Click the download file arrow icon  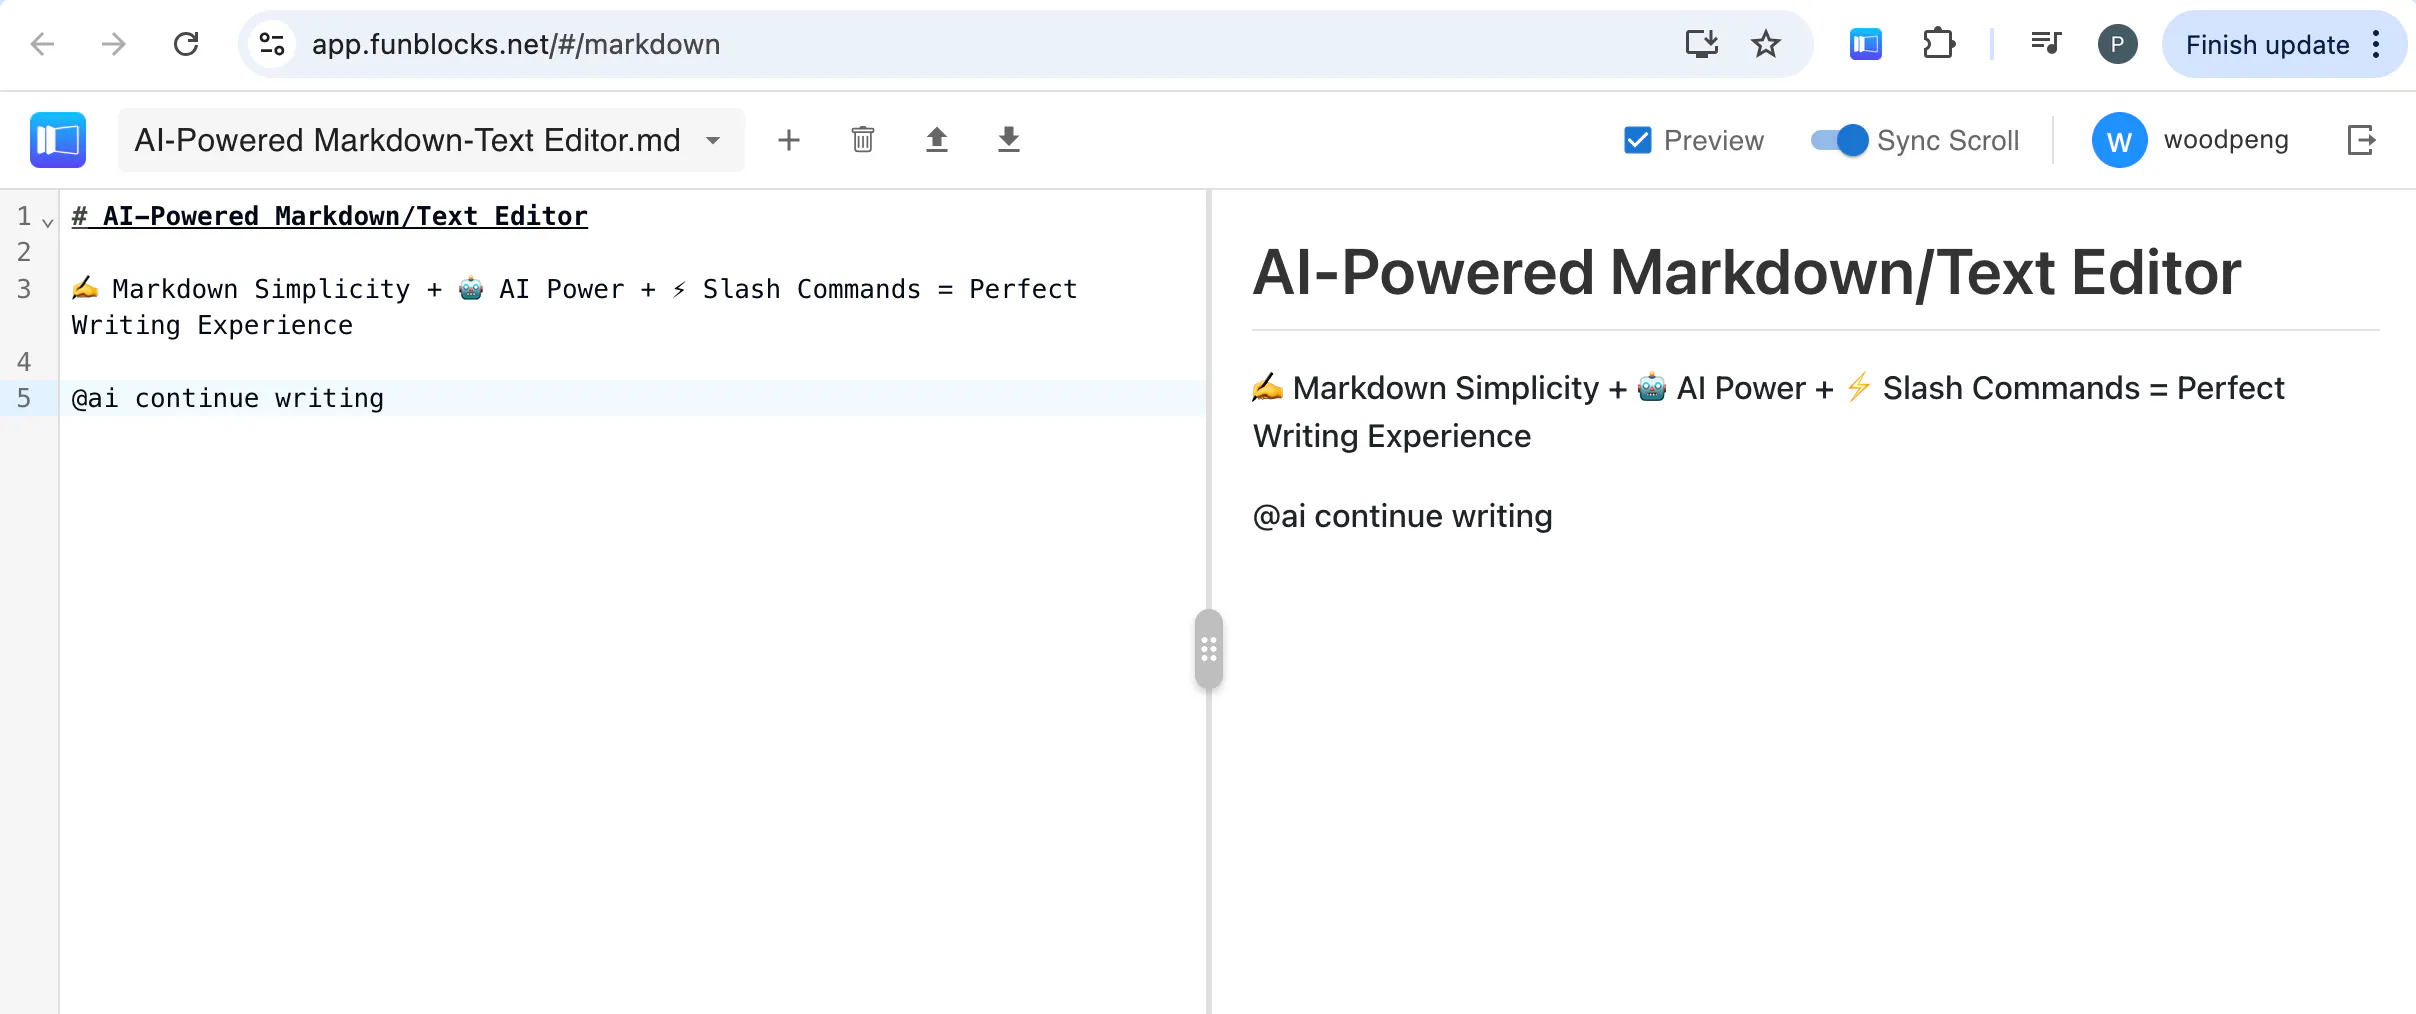pos(1009,140)
